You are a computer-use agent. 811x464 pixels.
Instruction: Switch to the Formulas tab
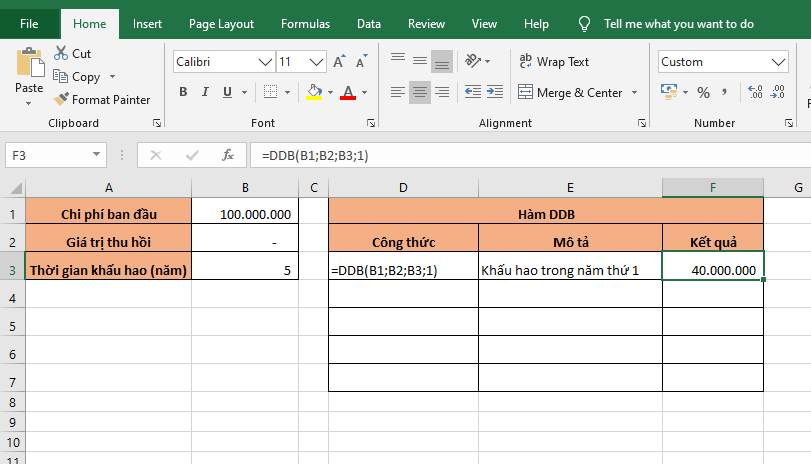coord(305,24)
